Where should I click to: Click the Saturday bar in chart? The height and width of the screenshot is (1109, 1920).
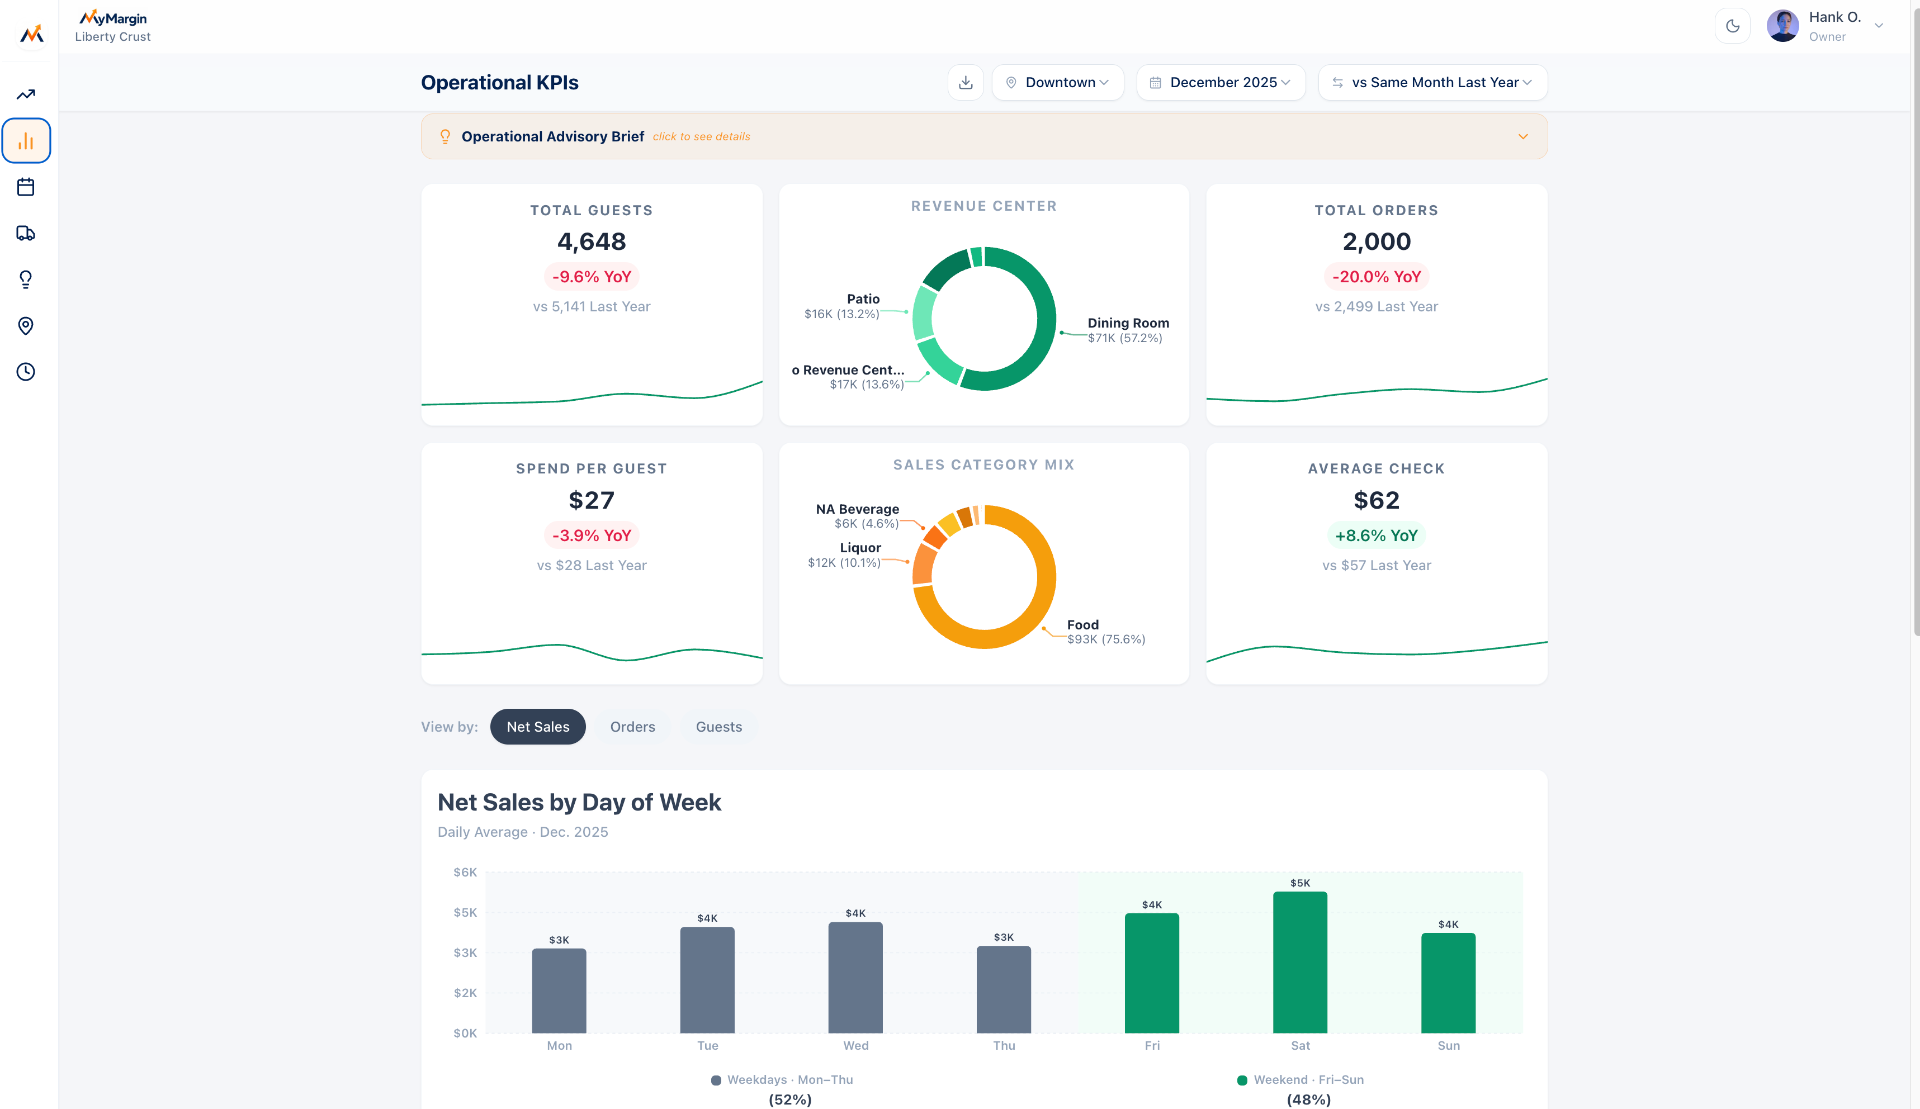coord(1300,962)
